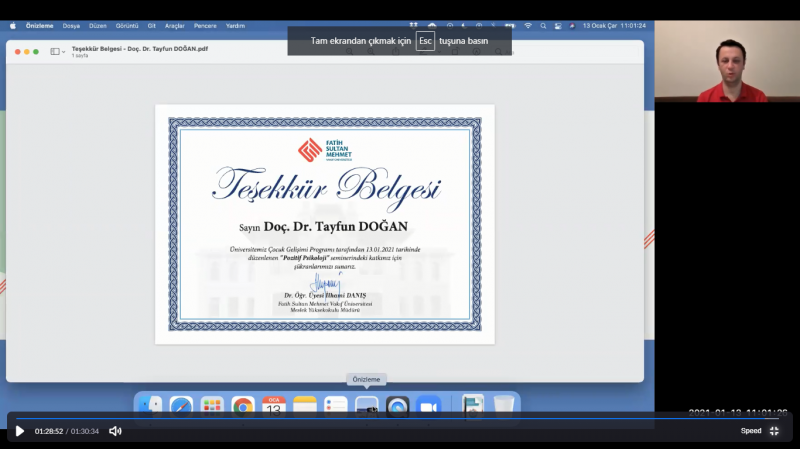Screen dimensions: 800x449
Task: Open Calendar app in the dock
Action: [x=273, y=406]
